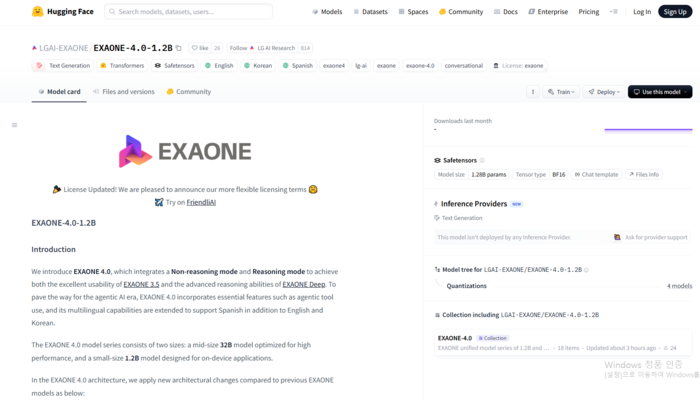Click the like count 26
This screenshot has height=400, width=700.
pyautogui.click(x=217, y=48)
